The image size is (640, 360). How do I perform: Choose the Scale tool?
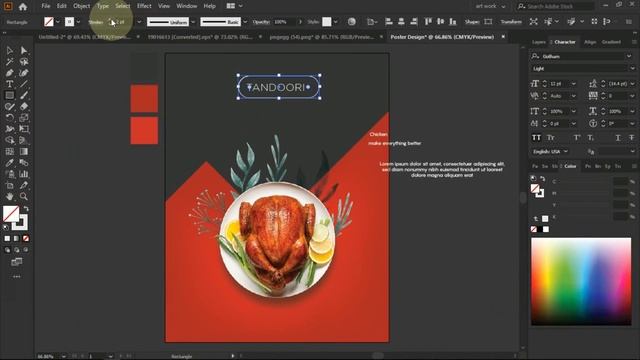24,118
